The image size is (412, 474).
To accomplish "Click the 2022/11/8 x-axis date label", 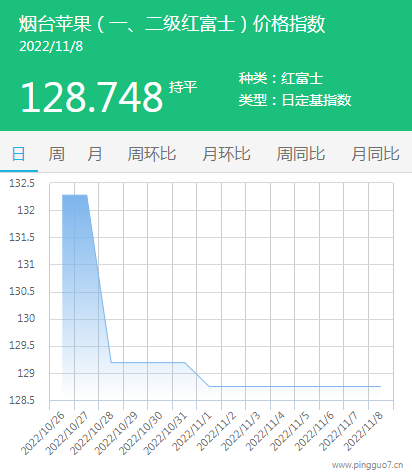I will click(363, 432).
